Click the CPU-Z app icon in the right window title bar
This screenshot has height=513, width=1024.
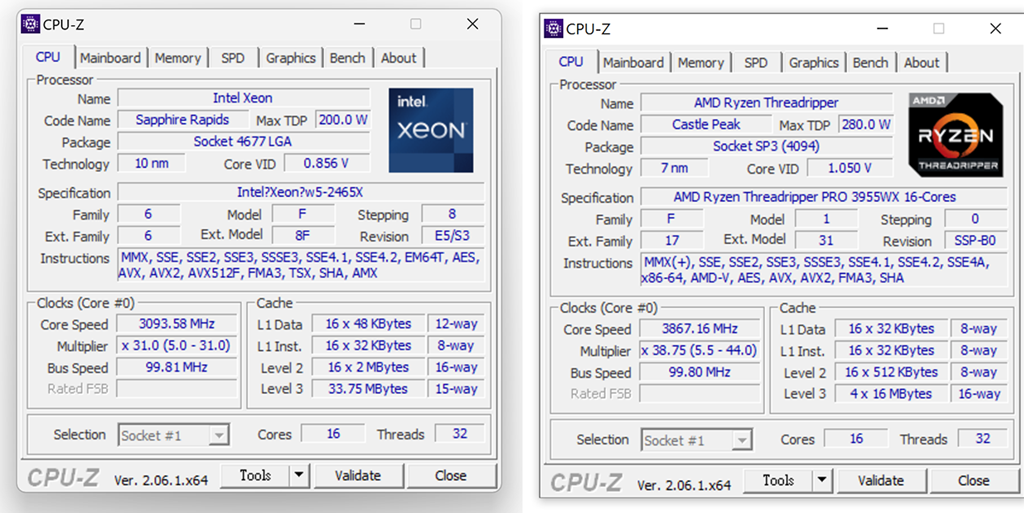click(553, 29)
